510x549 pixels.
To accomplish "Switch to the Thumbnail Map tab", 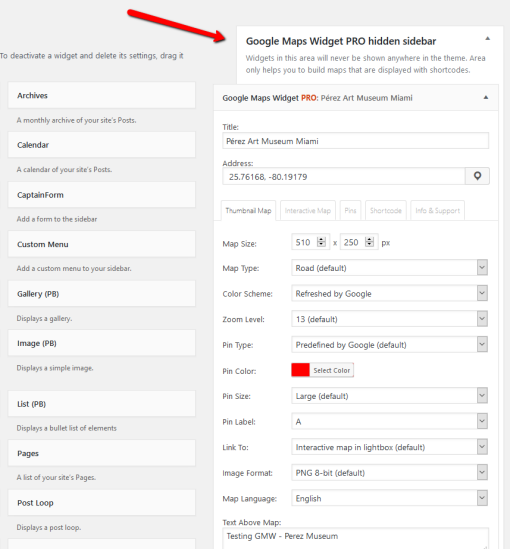I will [x=248, y=210].
